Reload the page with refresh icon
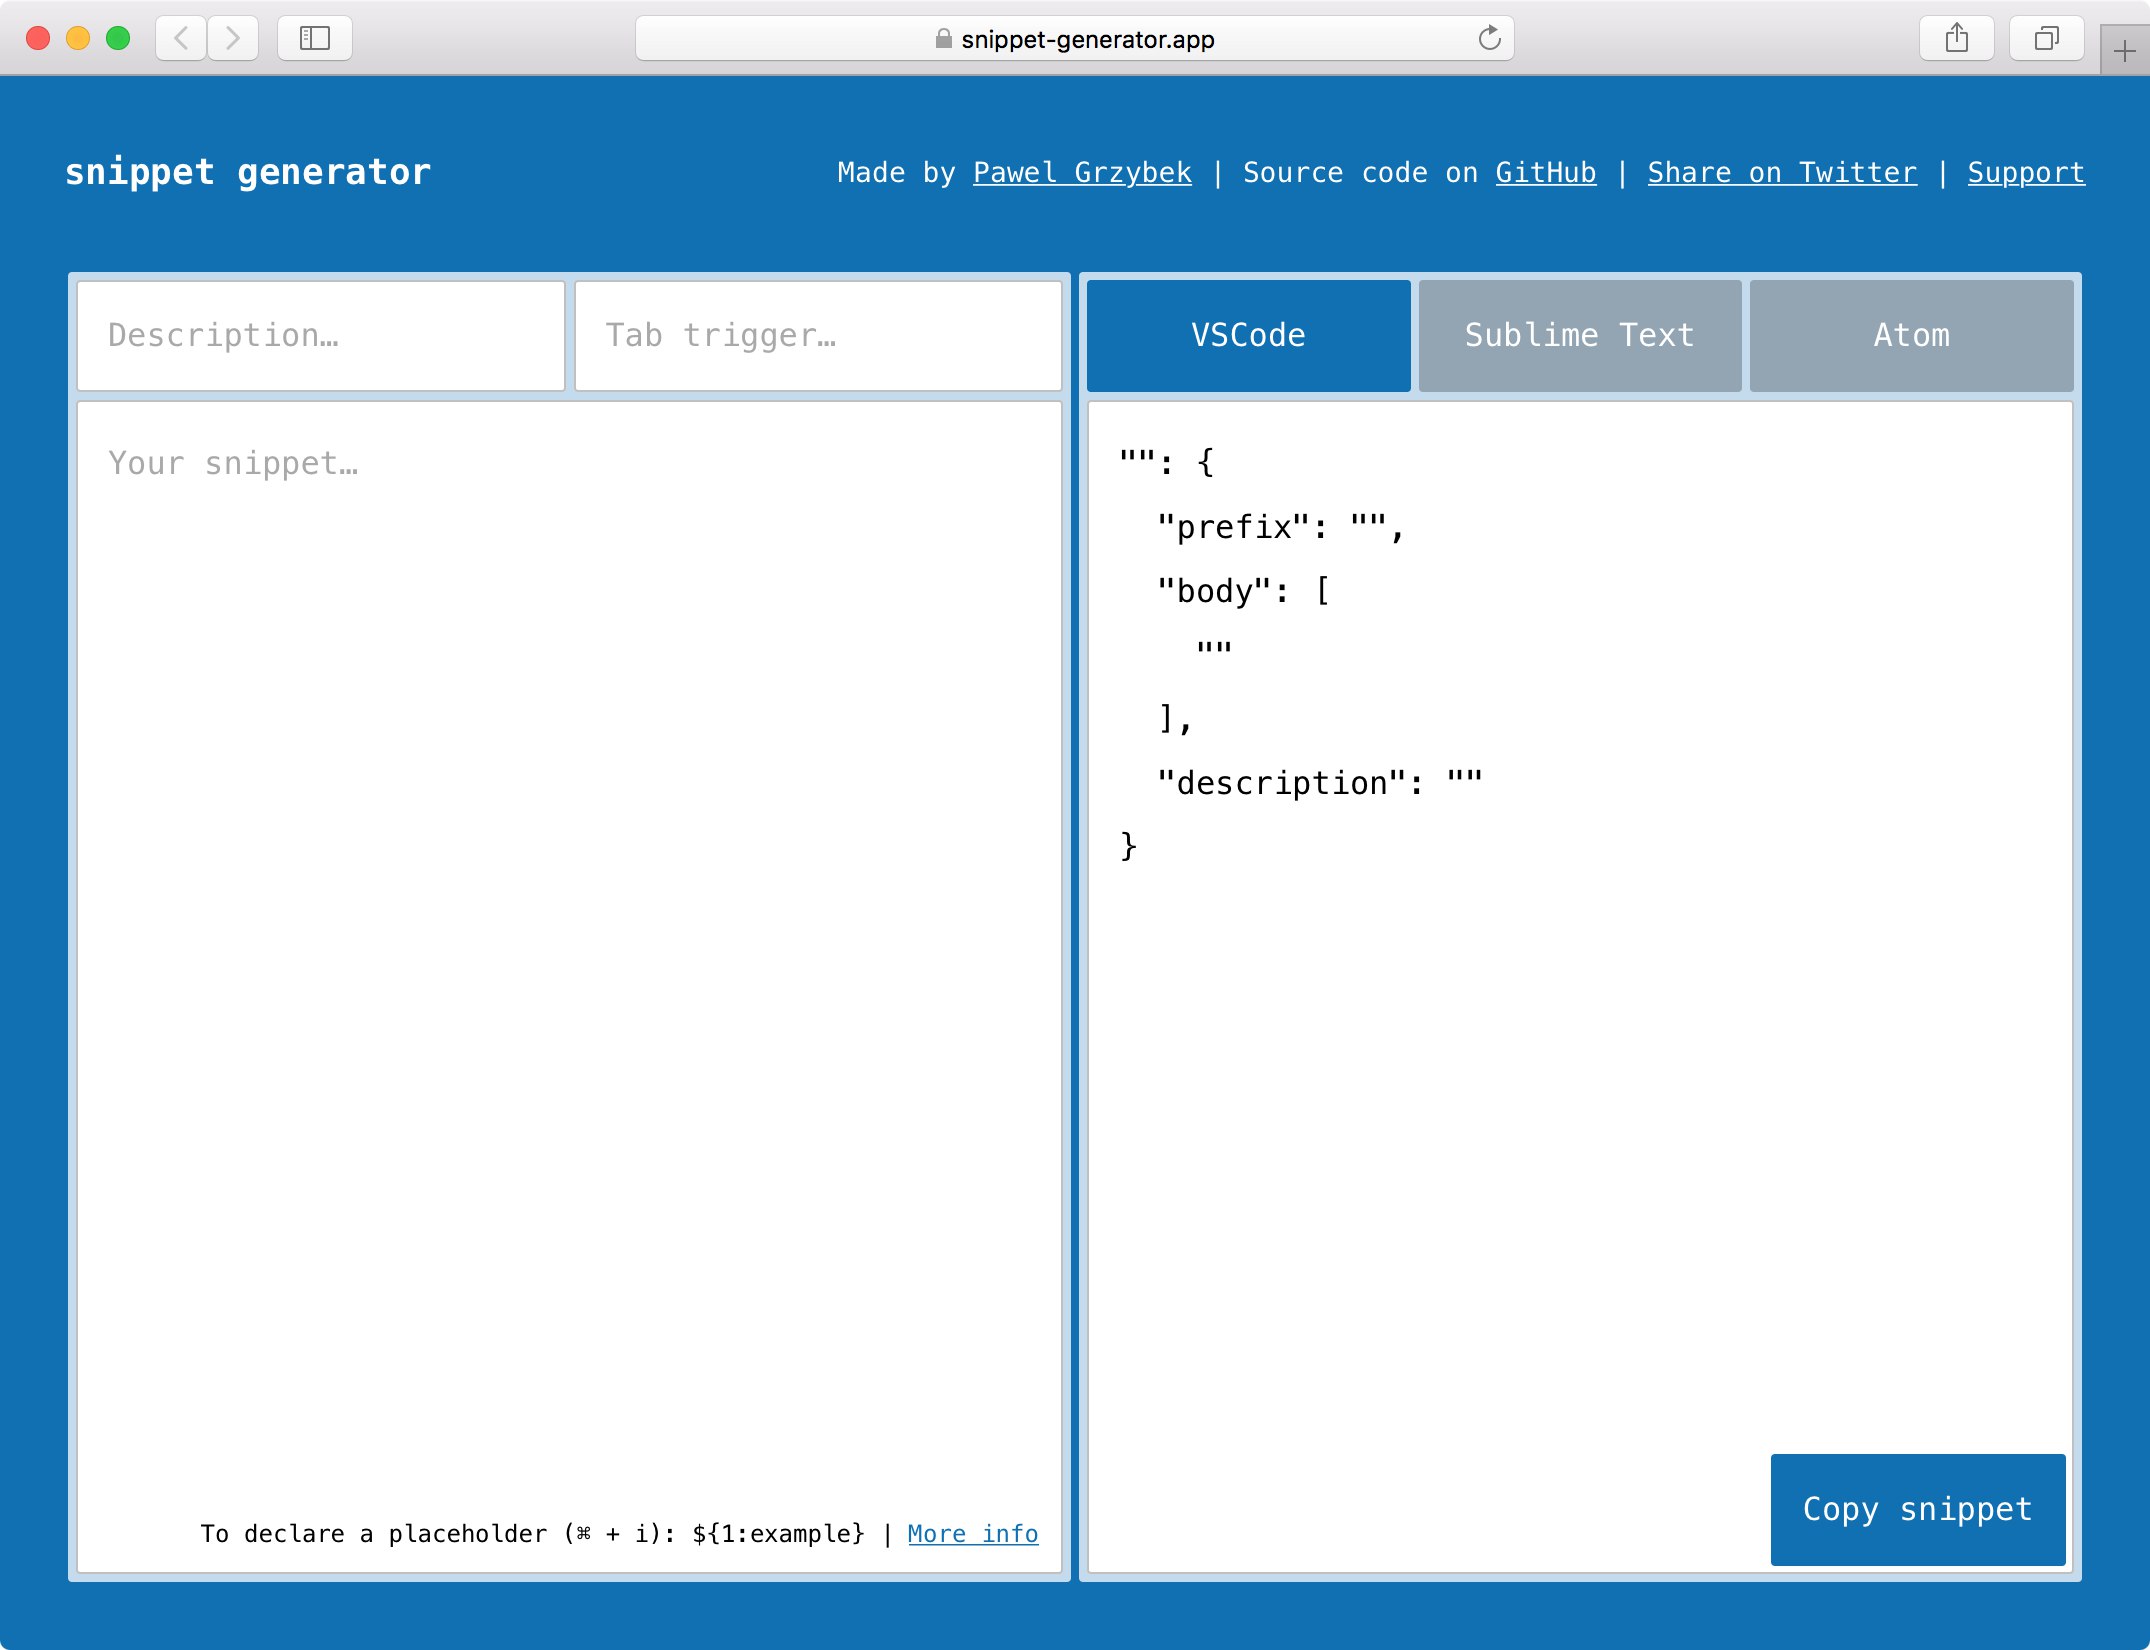 click(1489, 38)
